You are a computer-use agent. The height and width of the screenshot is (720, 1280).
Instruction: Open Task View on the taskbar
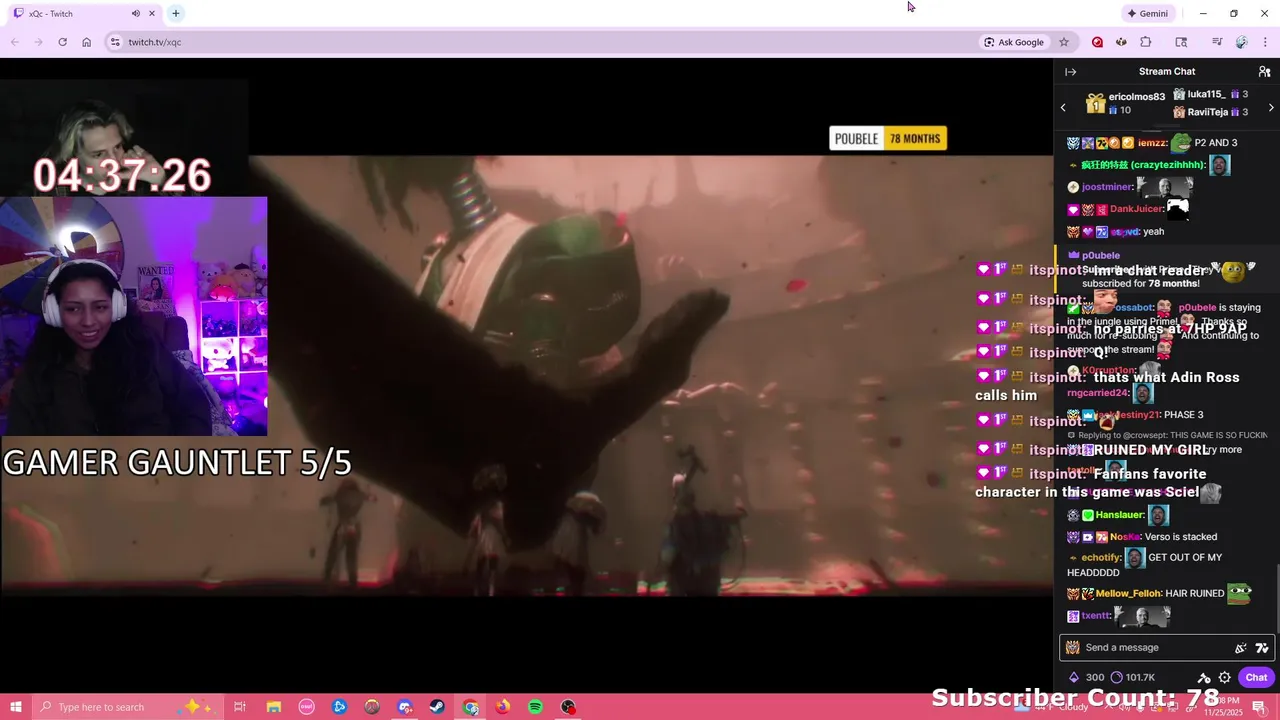240,707
